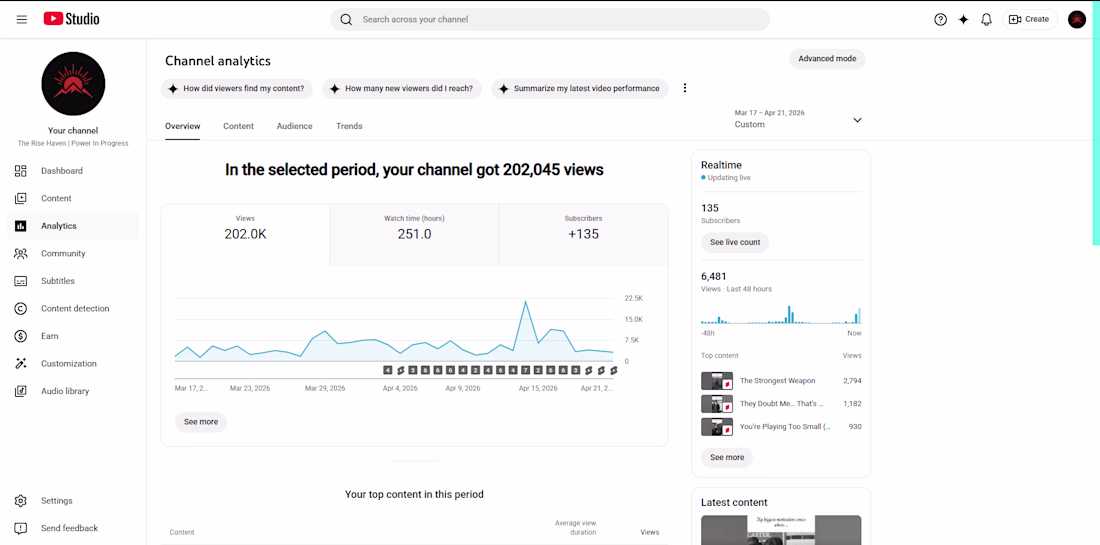Image resolution: width=1100 pixels, height=545 pixels.
Task: Open the notifications bell
Action: tap(986, 20)
